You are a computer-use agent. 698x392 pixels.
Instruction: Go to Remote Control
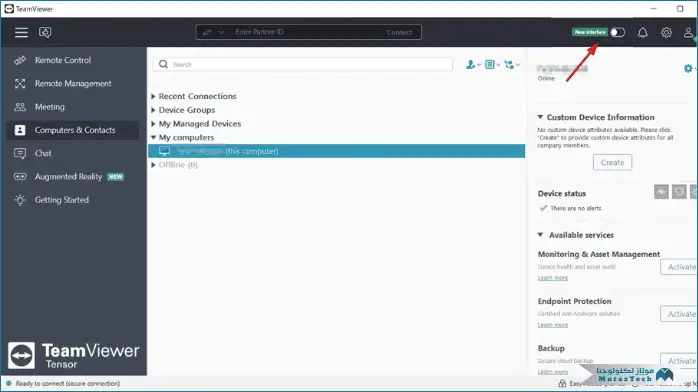click(63, 60)
